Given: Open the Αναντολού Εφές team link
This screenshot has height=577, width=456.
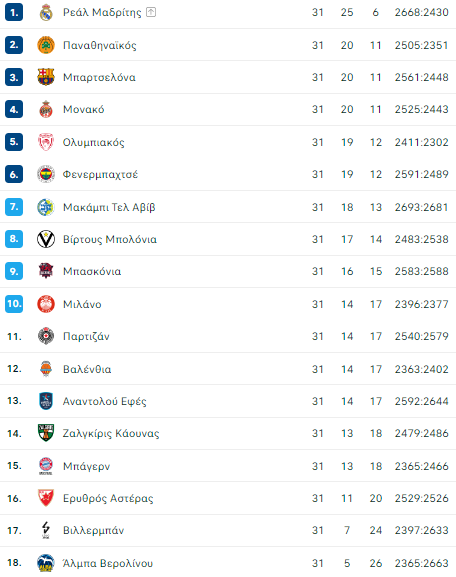Looking at the screenshot, I should 105,401.
